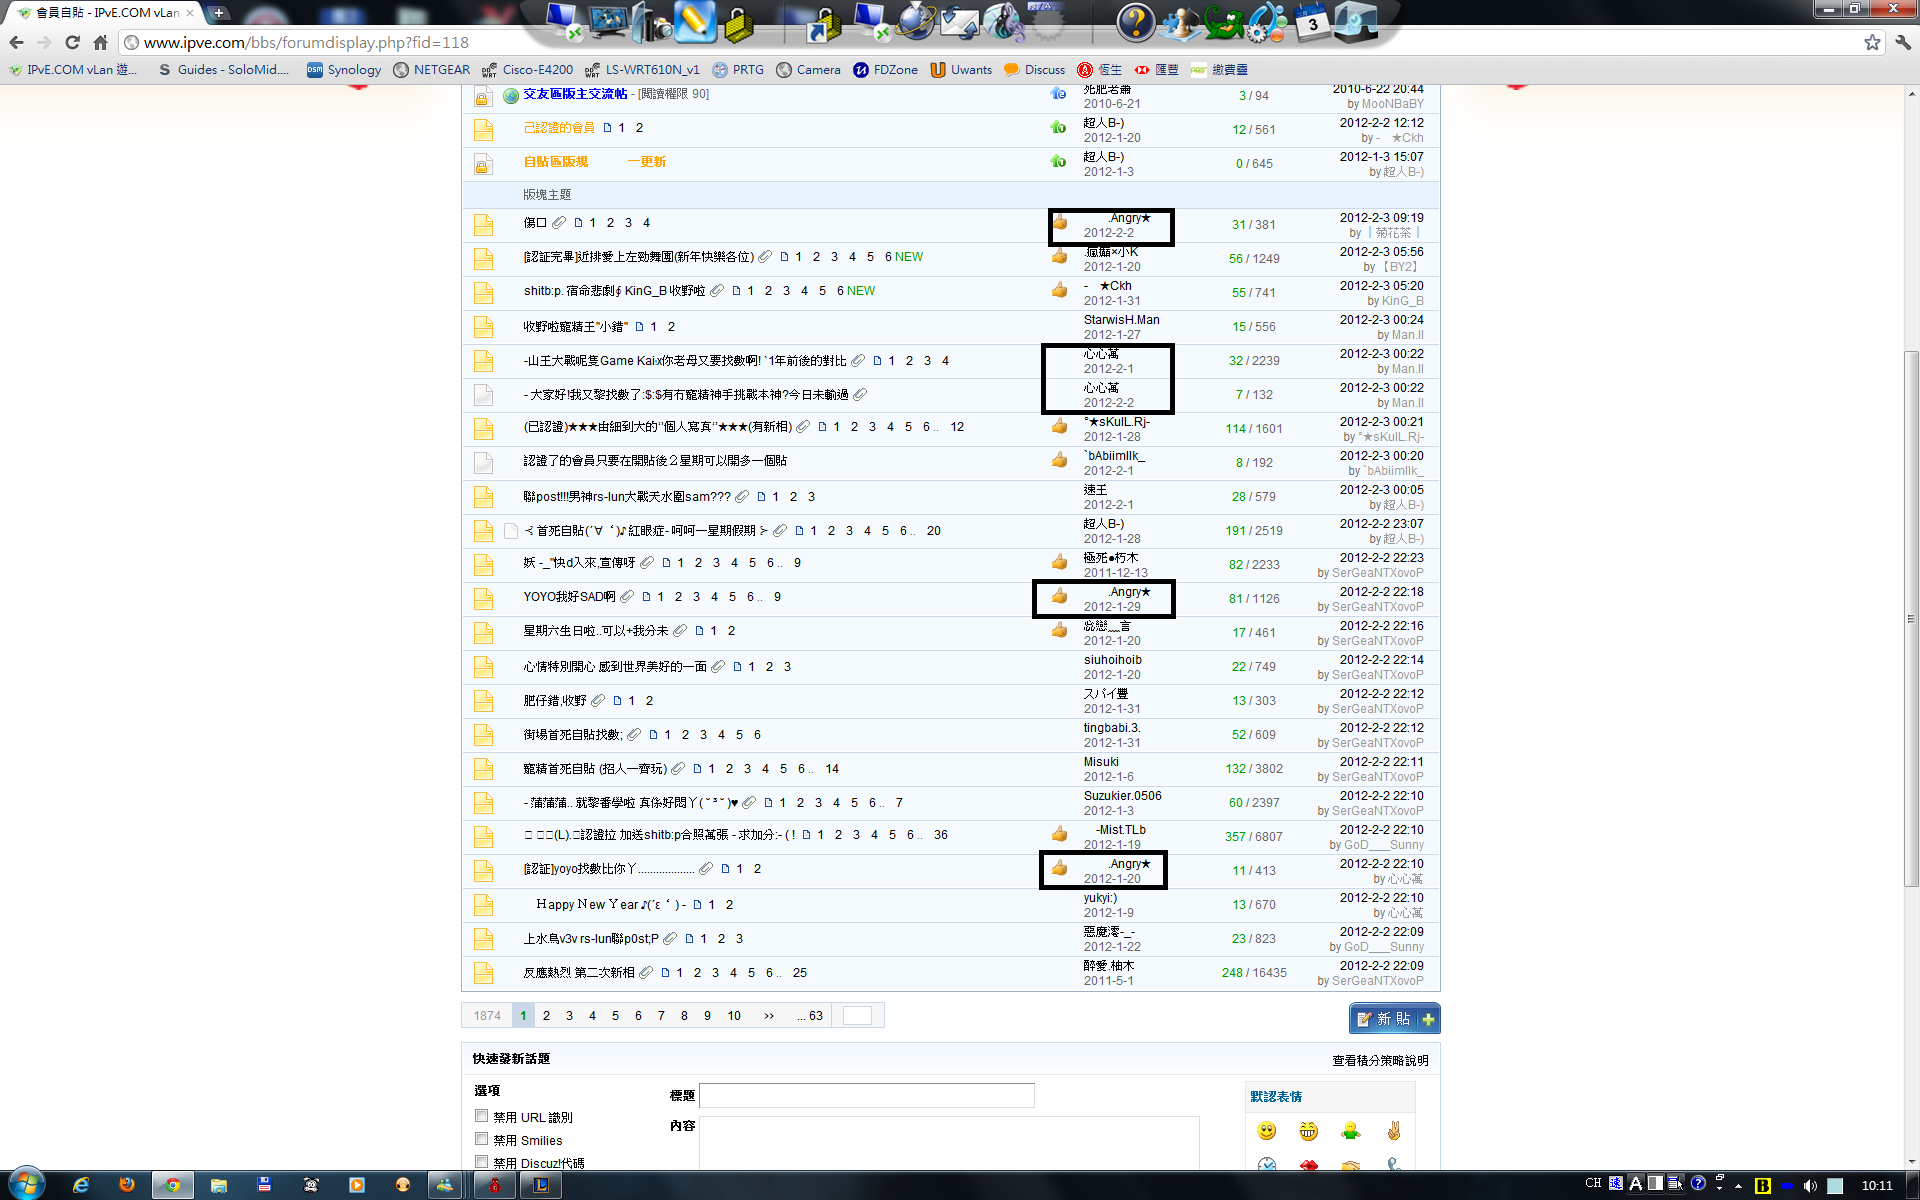Enable the 禁用 URL 識別 checkbox
Image resolution: width=1920 pixels, height=1200 pixels.
[x=481, y=1116]
